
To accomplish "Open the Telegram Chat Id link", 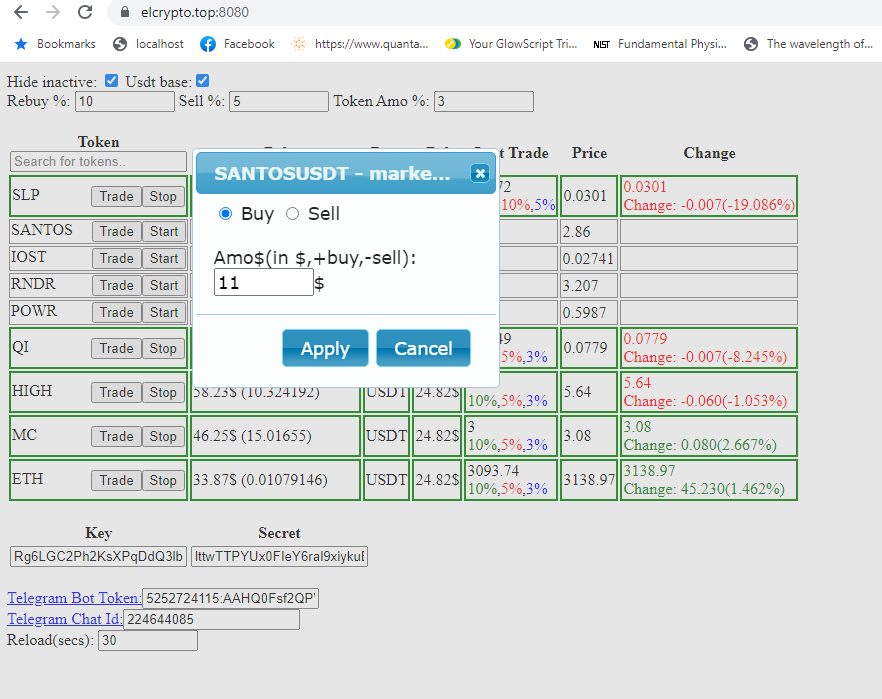I will tap(65, 619).
